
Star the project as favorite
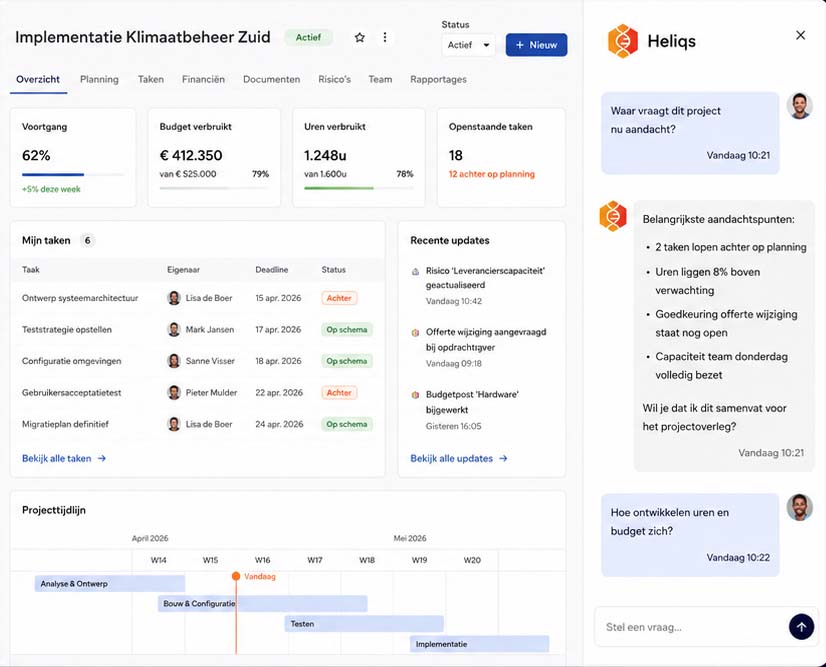point(360,37)
